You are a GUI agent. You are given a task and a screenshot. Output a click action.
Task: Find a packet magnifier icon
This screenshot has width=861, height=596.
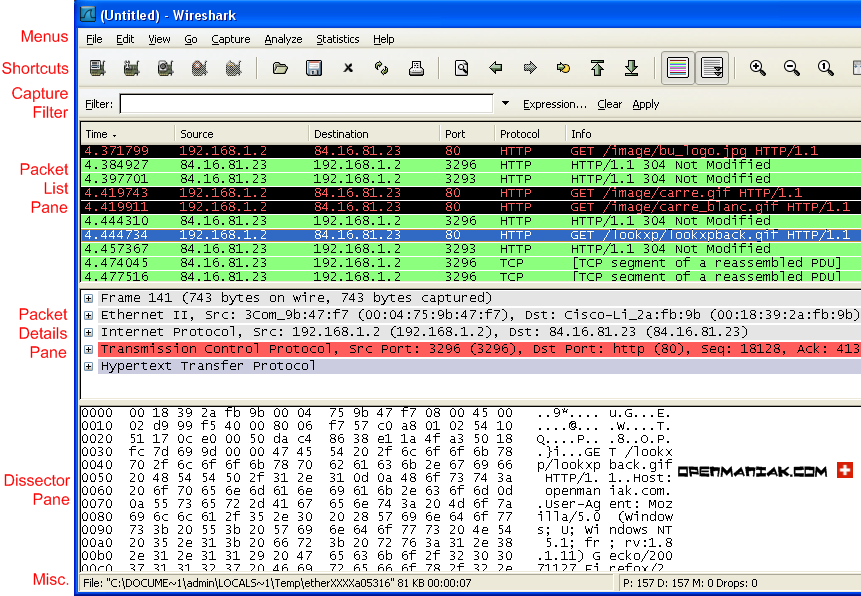pos(462,68)
